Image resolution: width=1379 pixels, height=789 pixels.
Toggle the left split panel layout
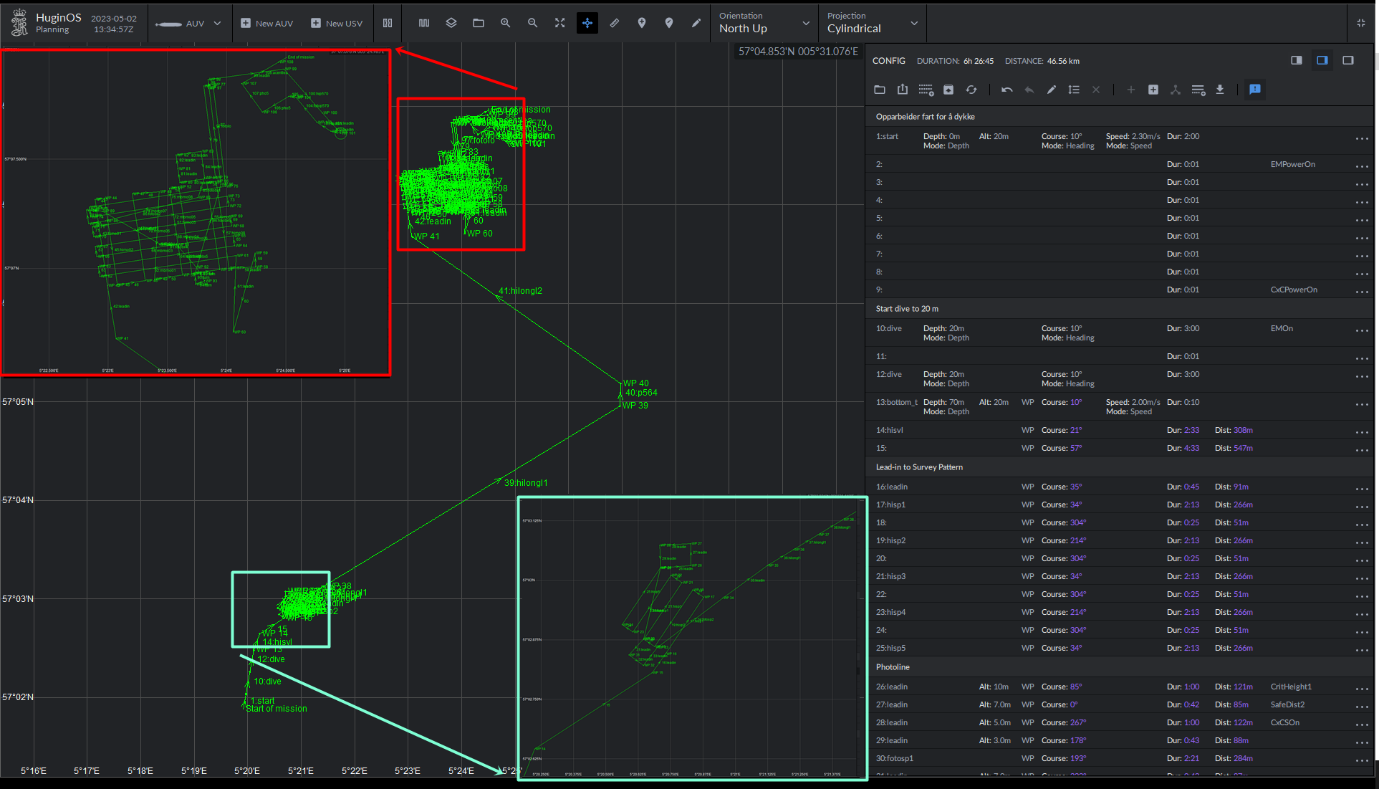1296,60
